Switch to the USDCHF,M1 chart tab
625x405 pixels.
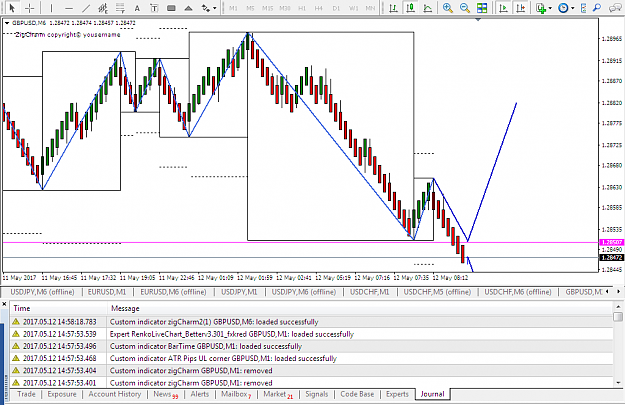pyautogui.click(x=369, y=292)
